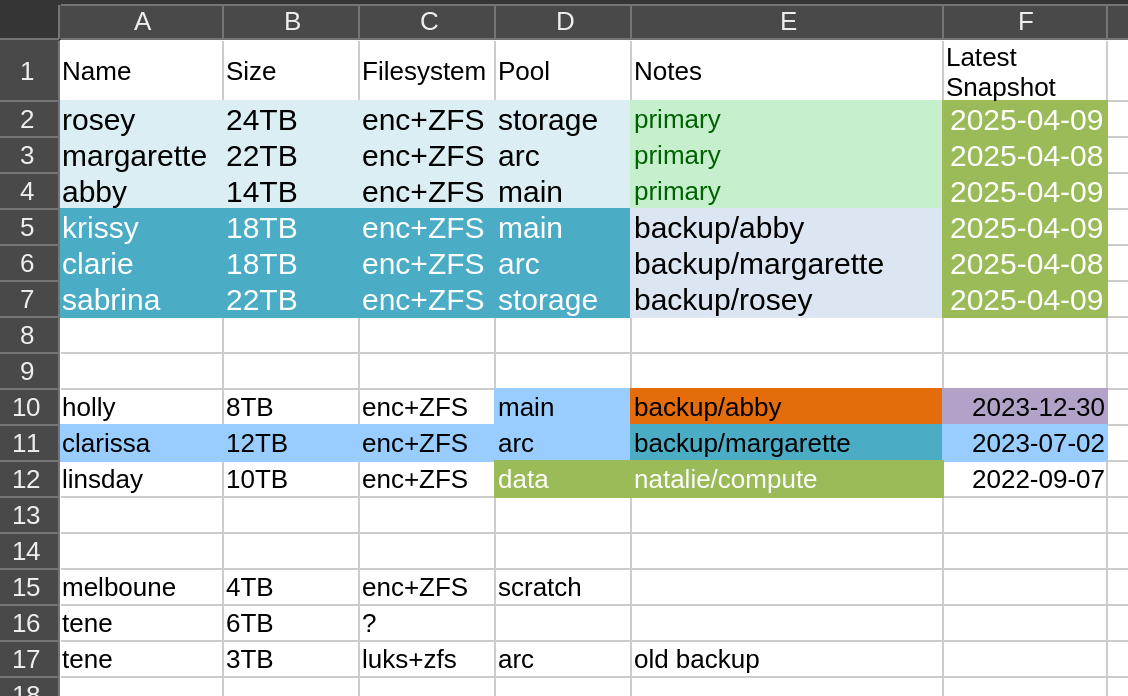Screen dimensions: 1128x696
Task: Select row 17 header
Action: tap(29, 659)
